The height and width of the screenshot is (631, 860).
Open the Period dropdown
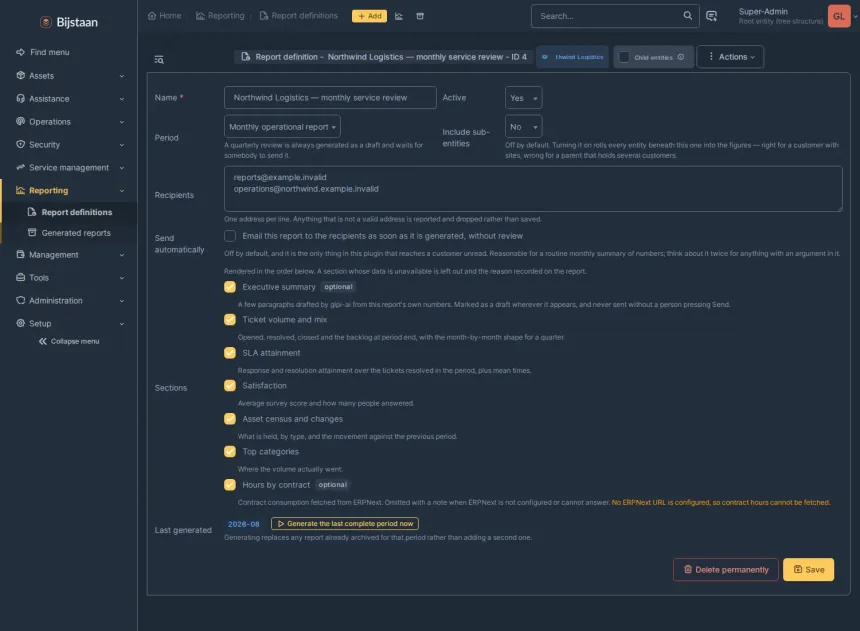[x=282, y=127]
